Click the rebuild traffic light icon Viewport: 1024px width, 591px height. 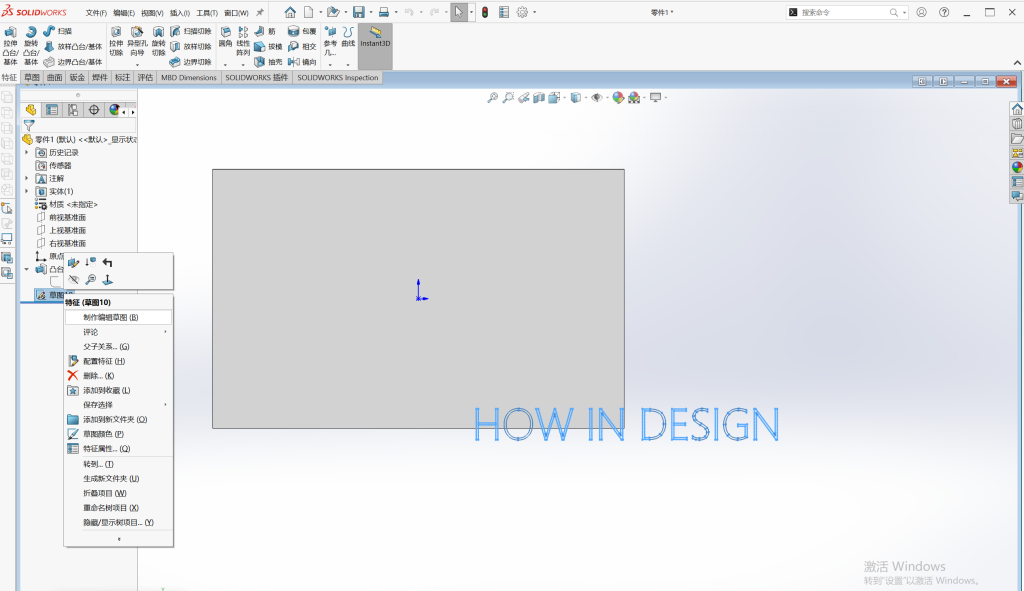pyautogui.click(x=485, y=12)
